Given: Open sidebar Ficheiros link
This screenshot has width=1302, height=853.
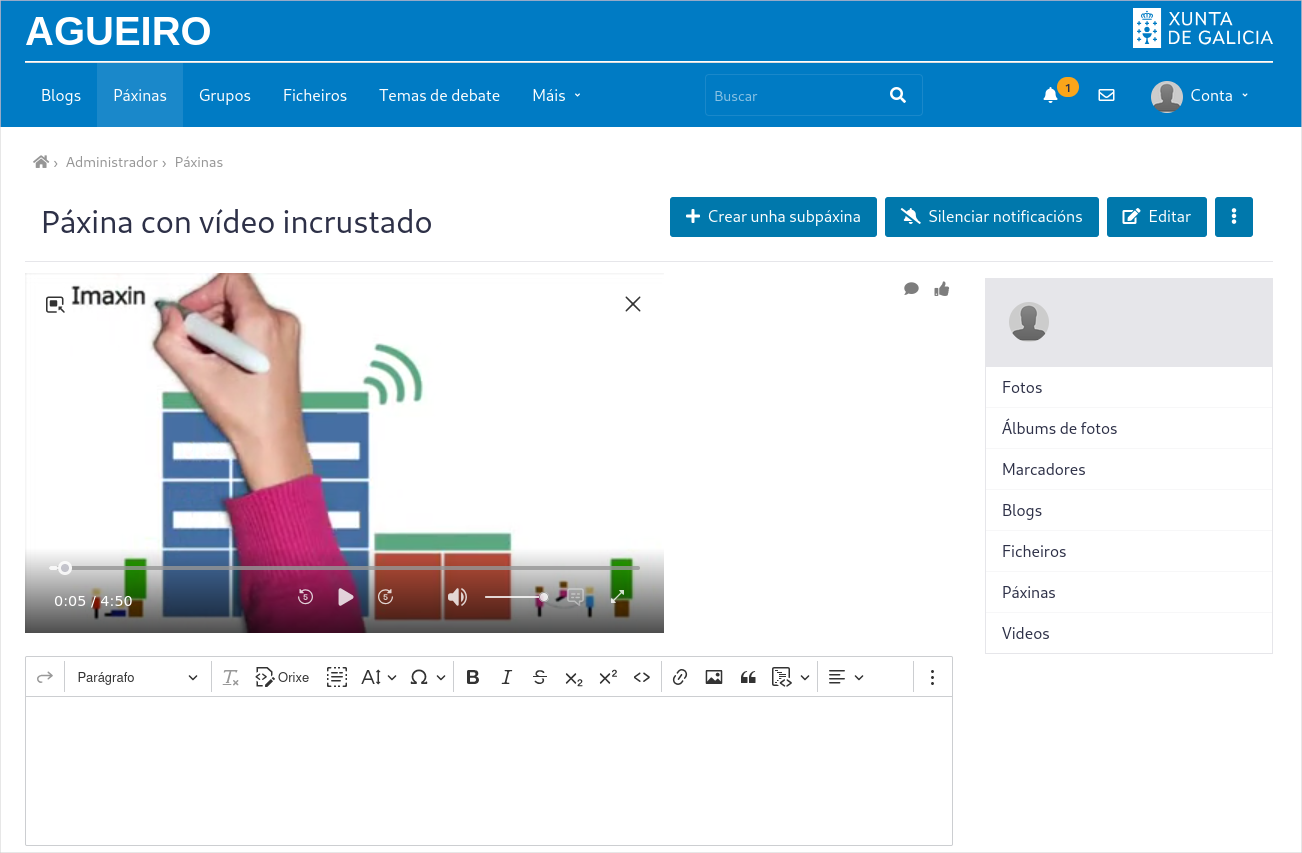Looking at the screenshot, I should click(x=1129, y=551).
